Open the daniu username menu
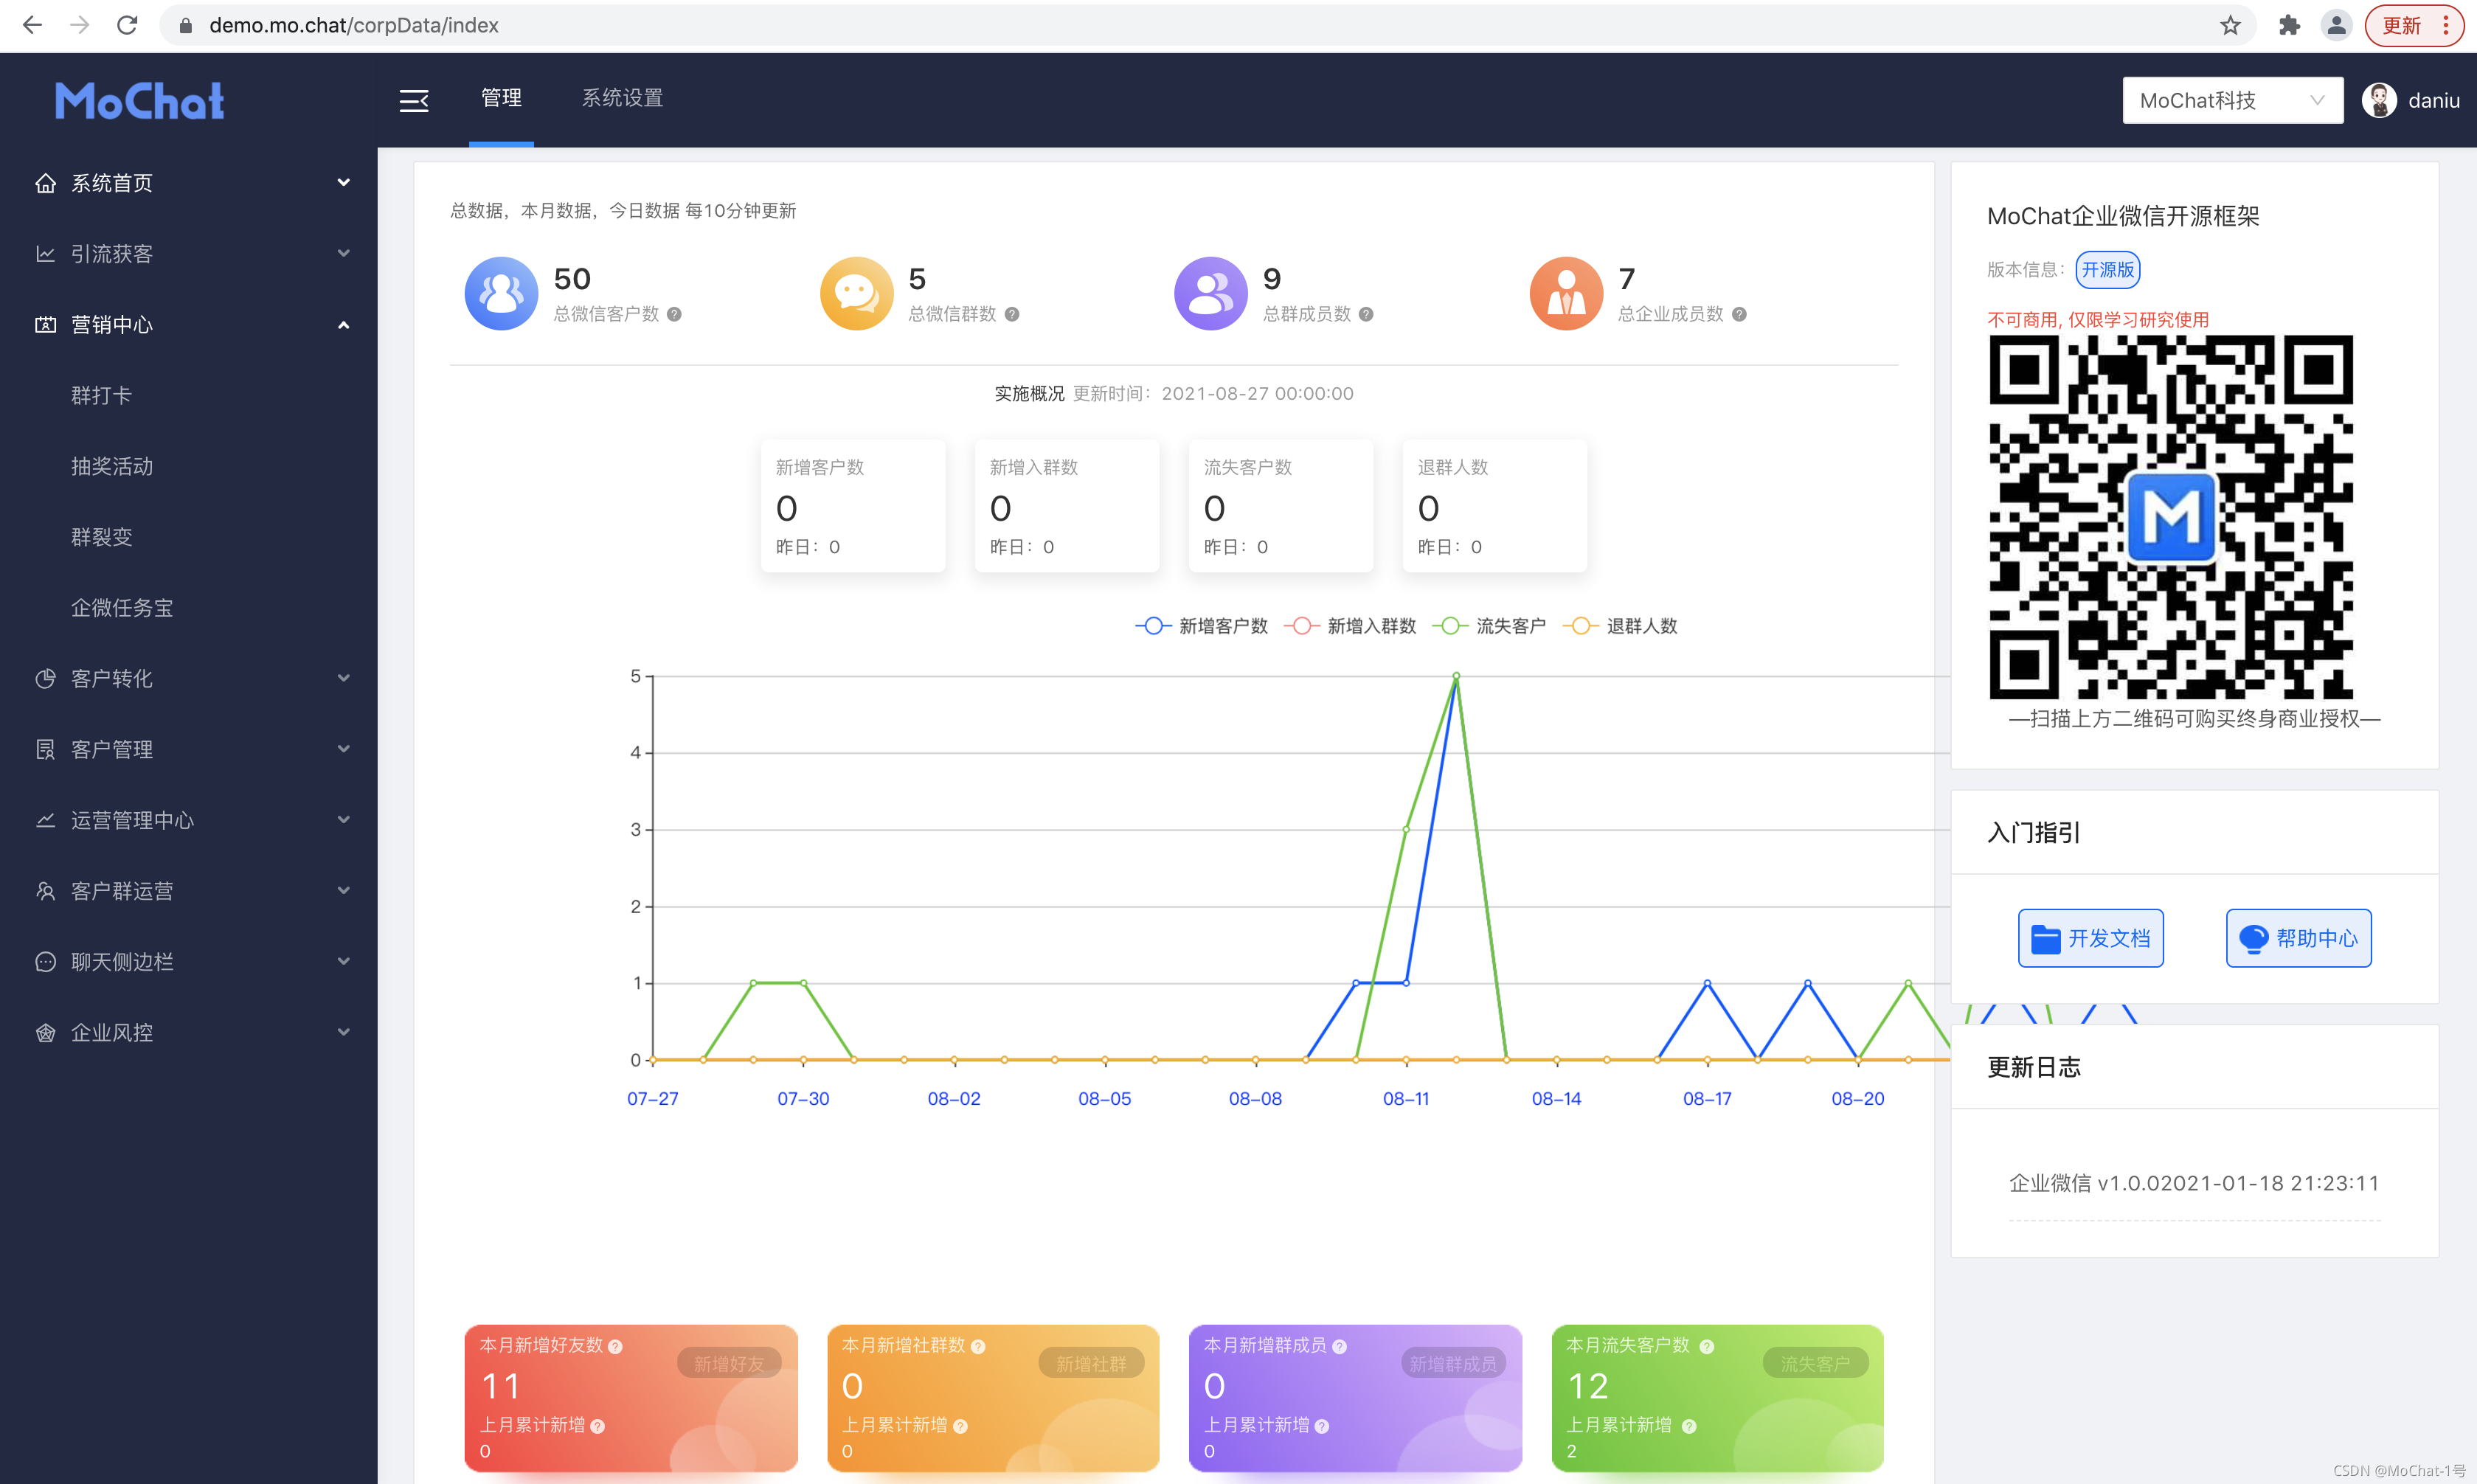The height and width of the screenshot is (1484, 2477). 2433,100
